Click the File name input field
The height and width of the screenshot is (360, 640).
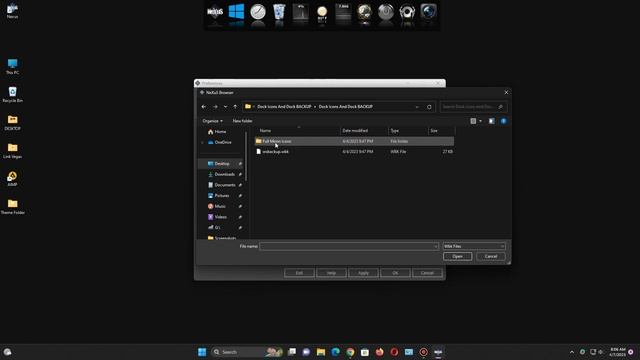346,246
